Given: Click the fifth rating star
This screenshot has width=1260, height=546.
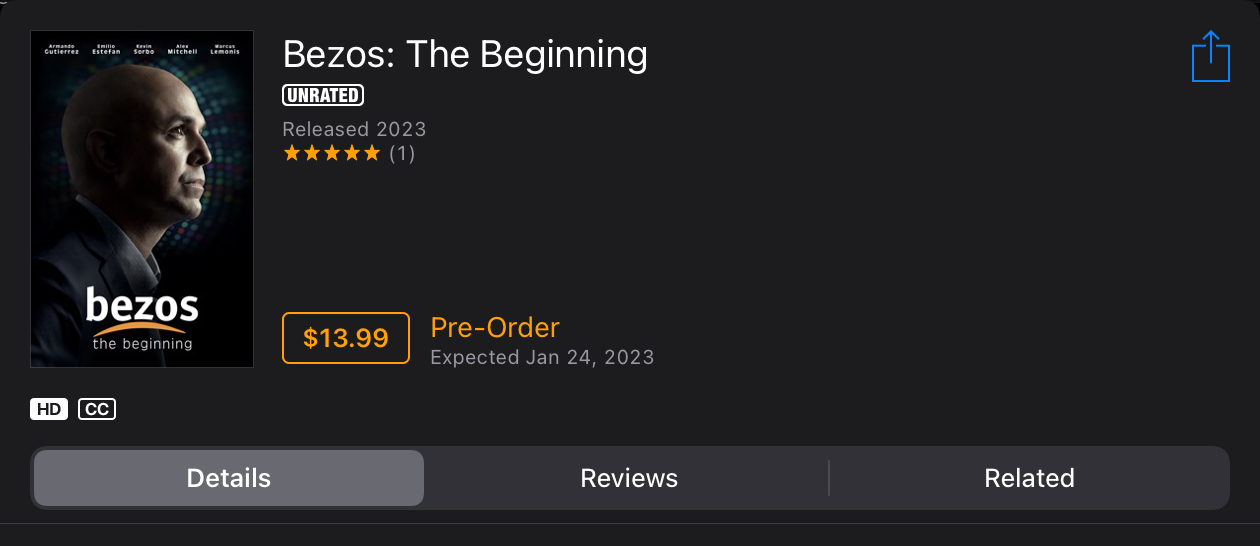Looking at the screenshot, I should point(372,153).
